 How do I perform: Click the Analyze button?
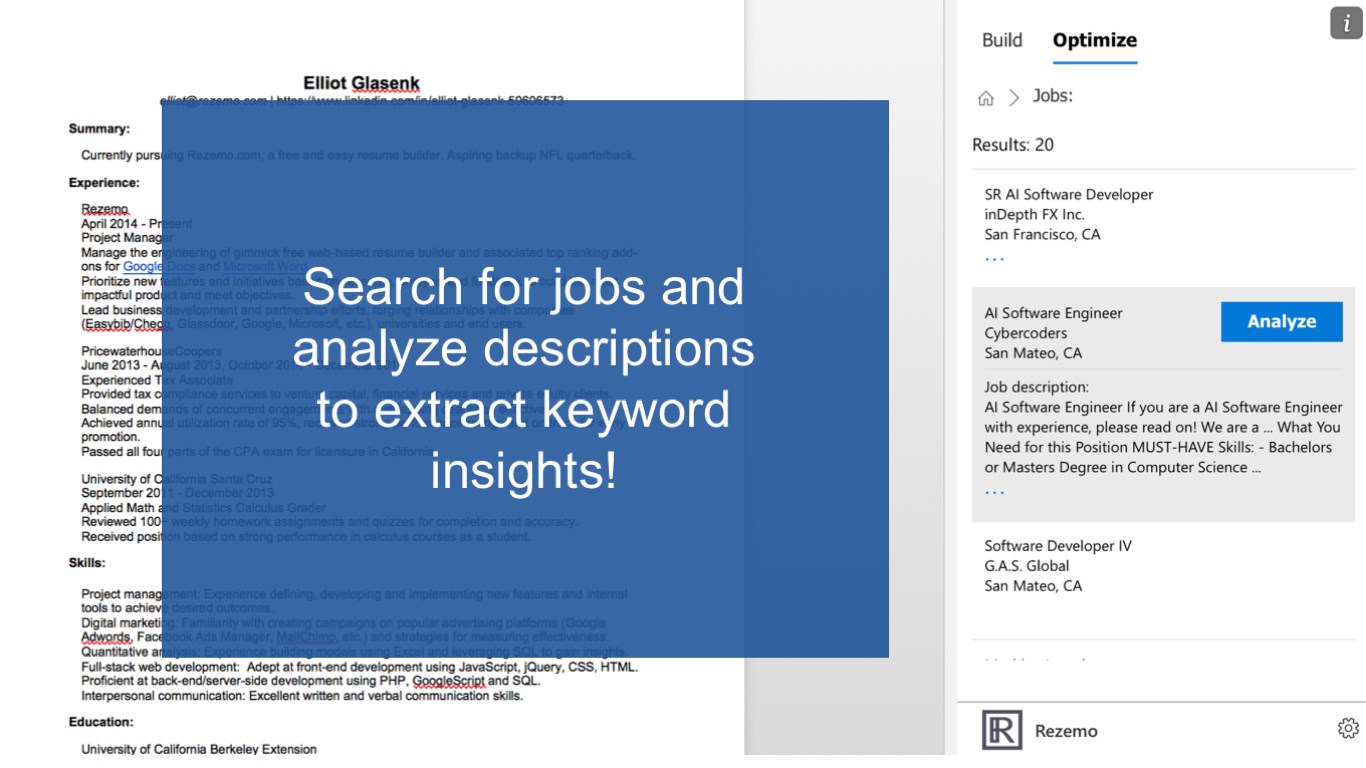1281,321
